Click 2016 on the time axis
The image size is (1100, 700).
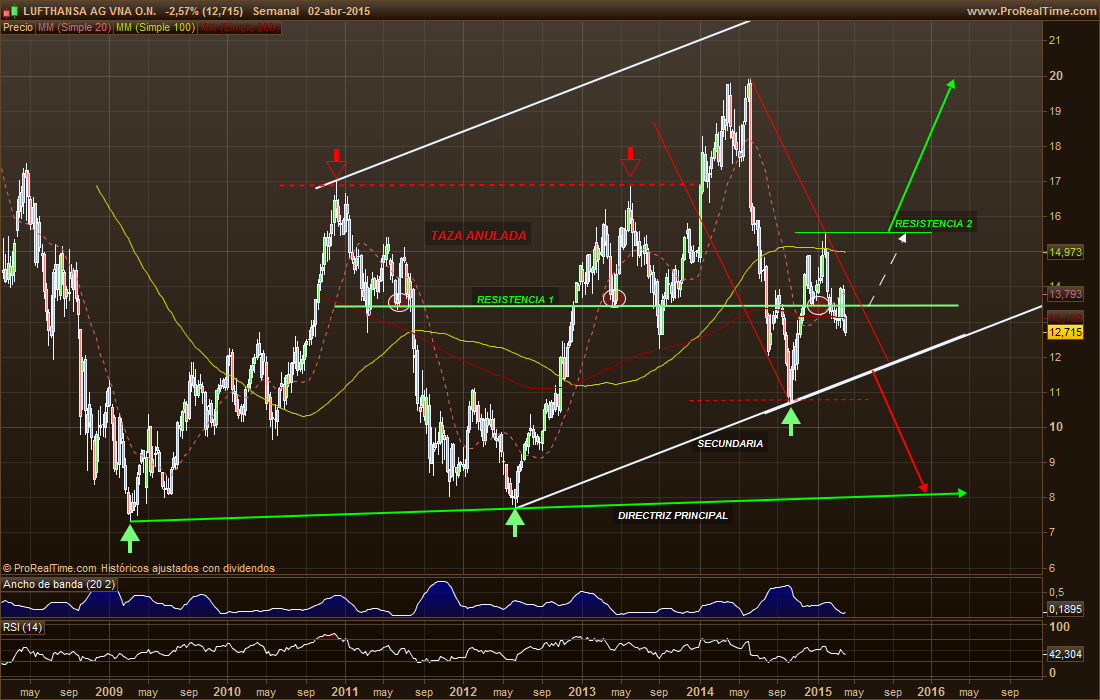931,692
